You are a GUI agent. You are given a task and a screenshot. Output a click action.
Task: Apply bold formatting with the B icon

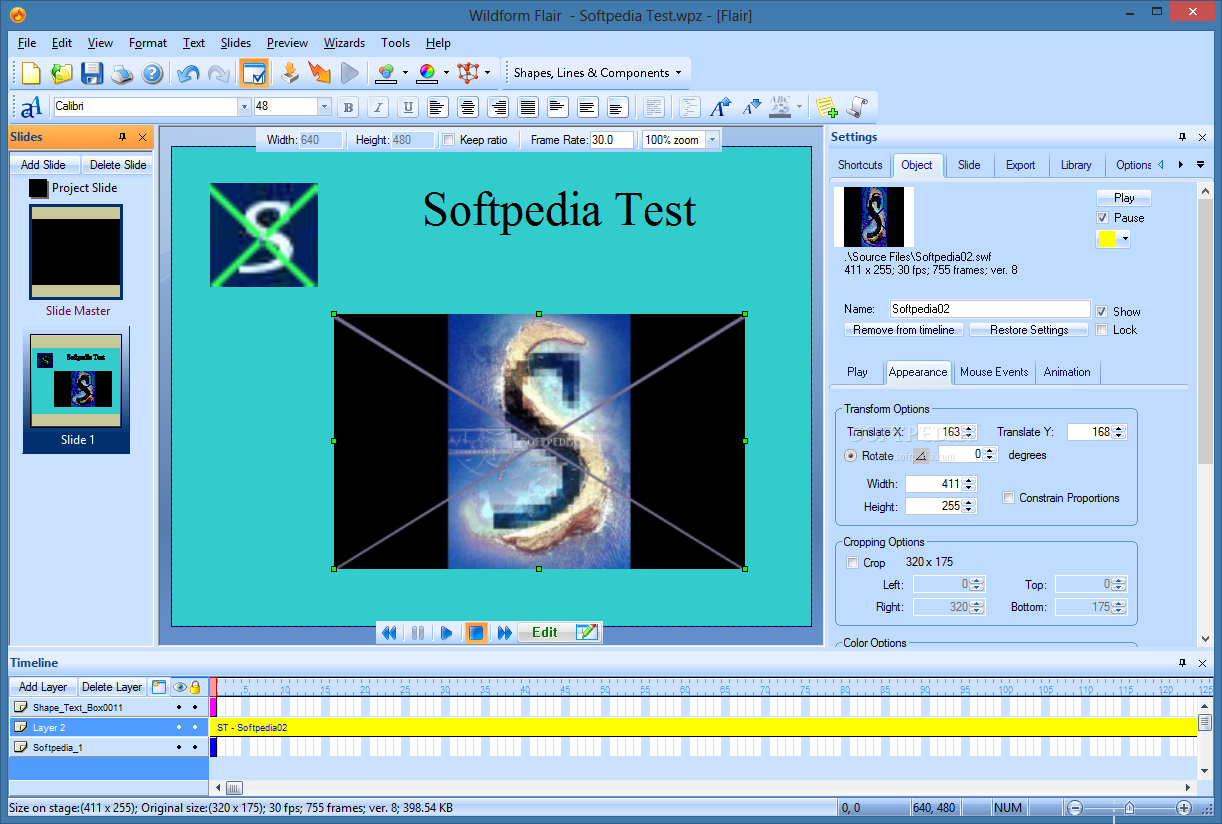point(348,107)
